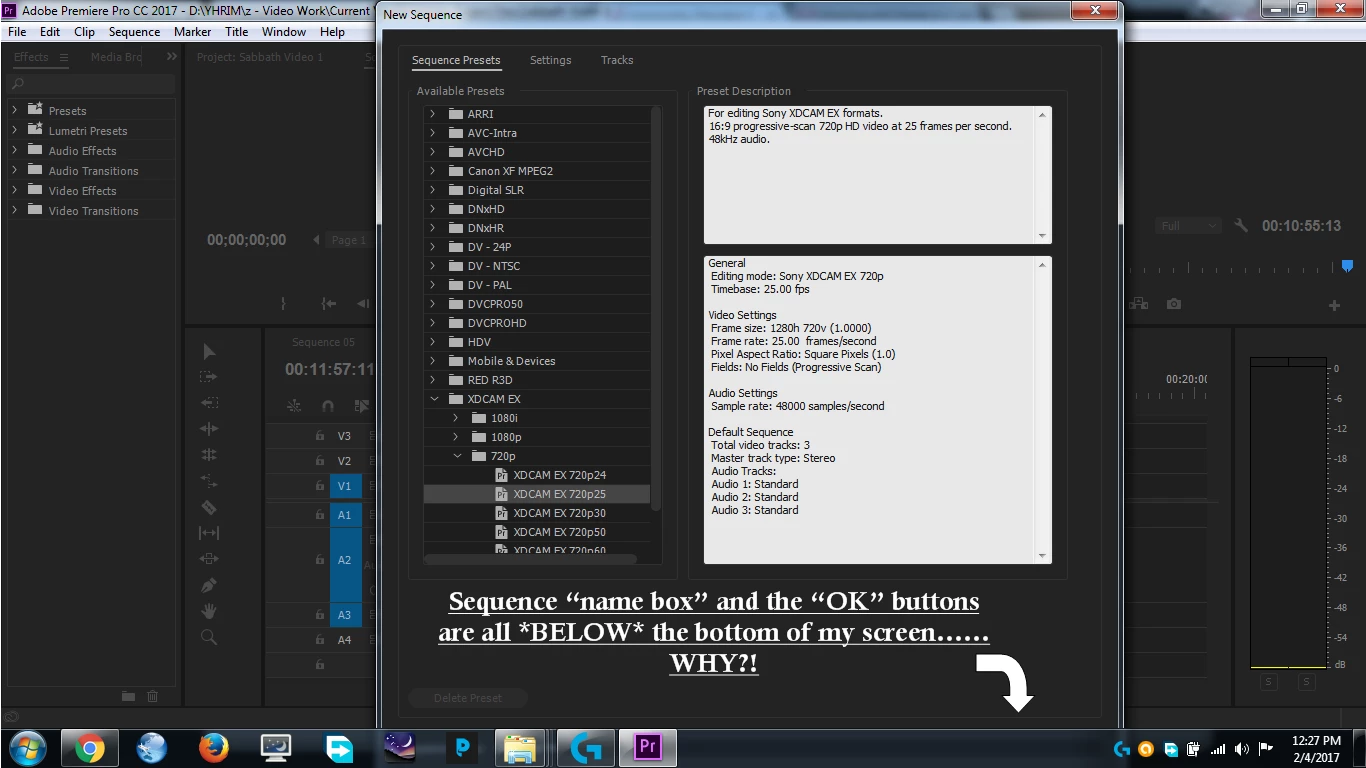Click the trash delete icon in Effects

click(152, 696)
